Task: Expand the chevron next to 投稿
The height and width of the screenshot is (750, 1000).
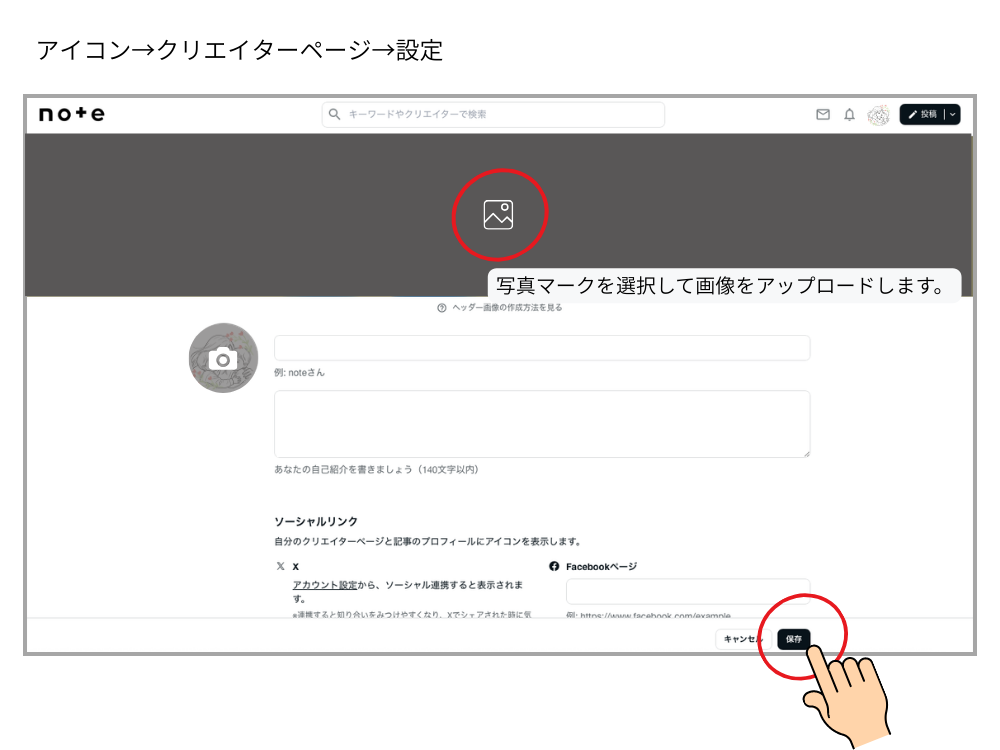Action: pyautogui.click(x=952, y=114)
